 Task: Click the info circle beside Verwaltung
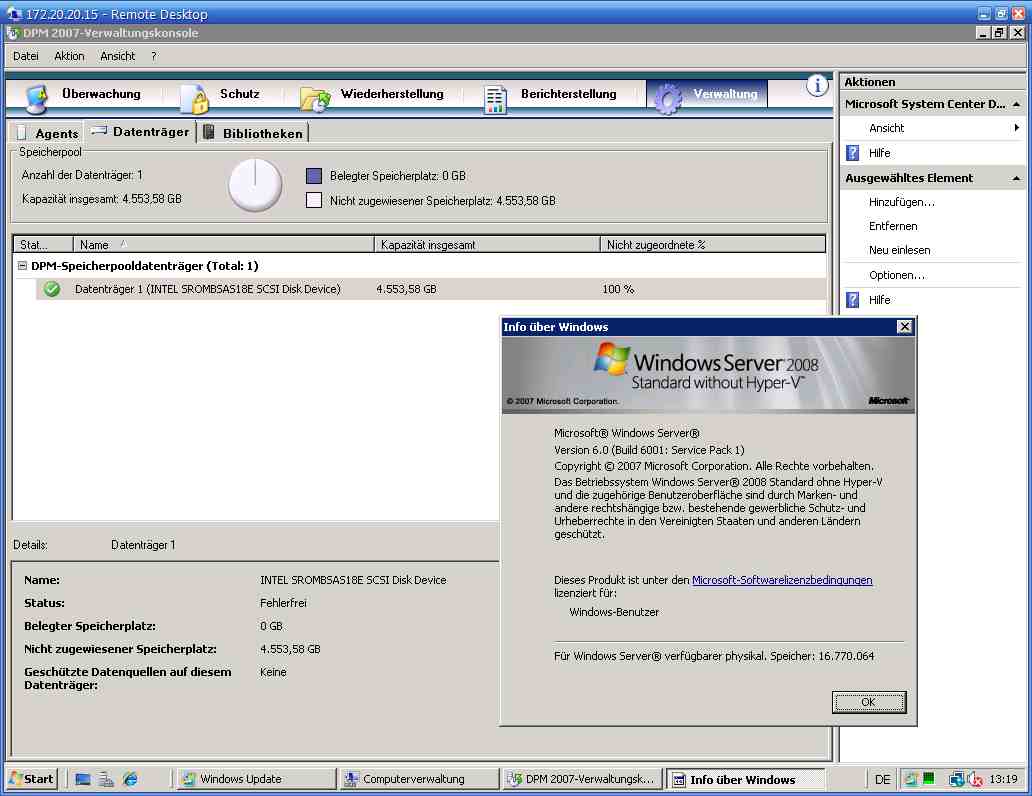coord(816,86)
